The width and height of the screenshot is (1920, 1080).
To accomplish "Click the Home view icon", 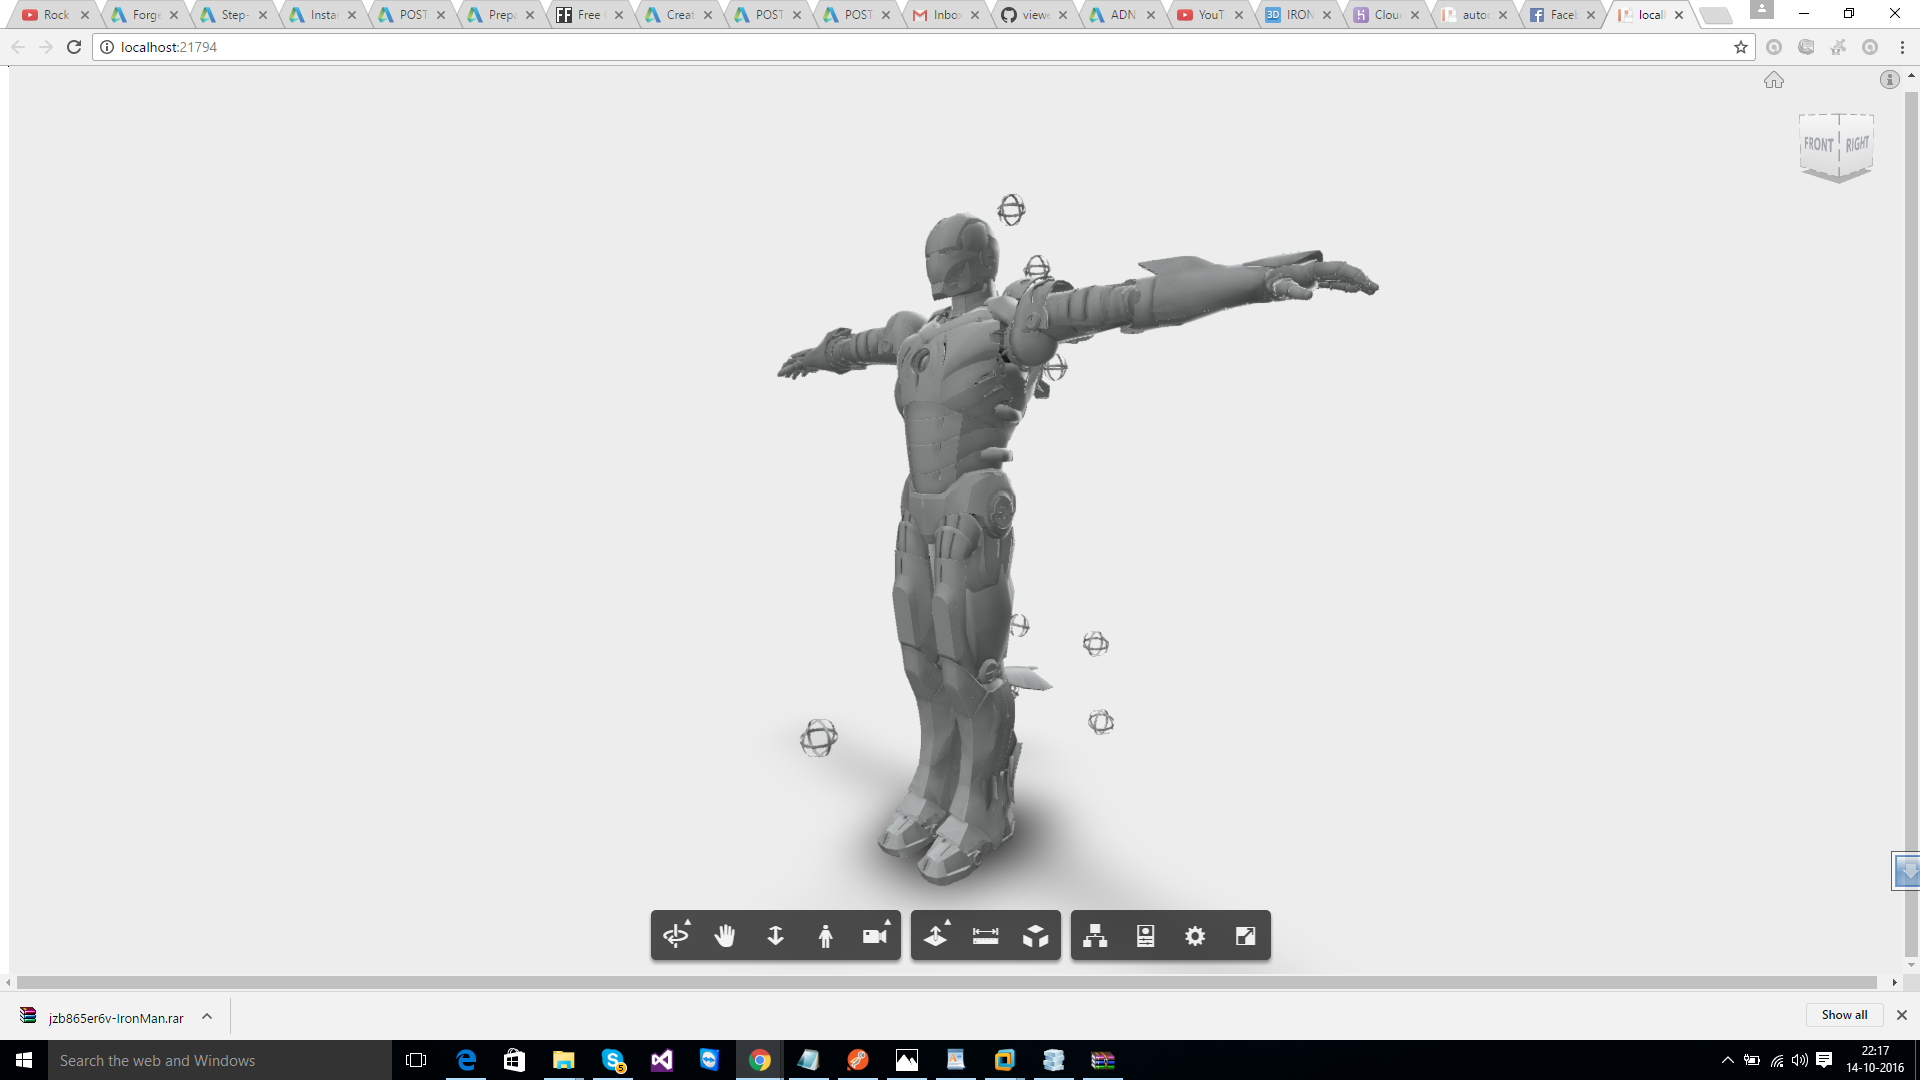I will (1773, 80).
